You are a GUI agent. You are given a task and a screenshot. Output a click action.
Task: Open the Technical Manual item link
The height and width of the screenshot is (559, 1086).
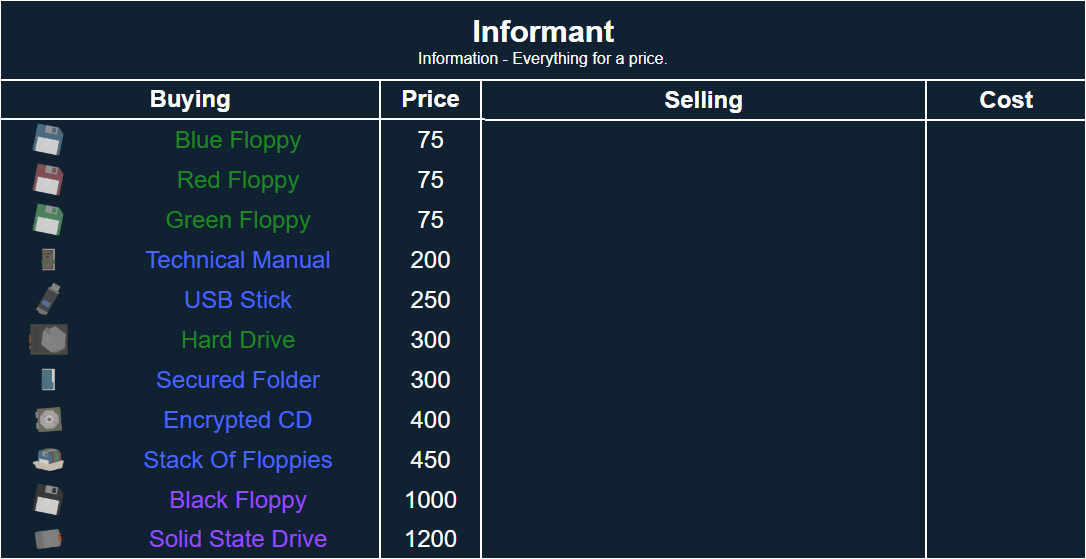238,260
